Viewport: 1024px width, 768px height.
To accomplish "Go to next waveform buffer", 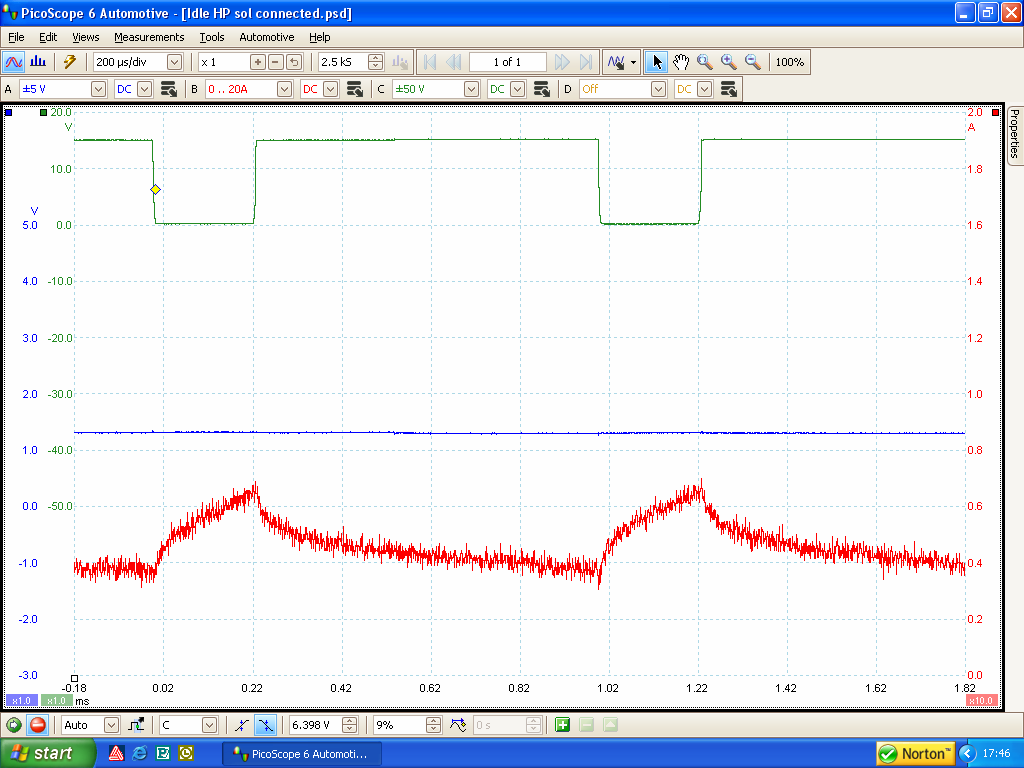I will click(562, 62).
